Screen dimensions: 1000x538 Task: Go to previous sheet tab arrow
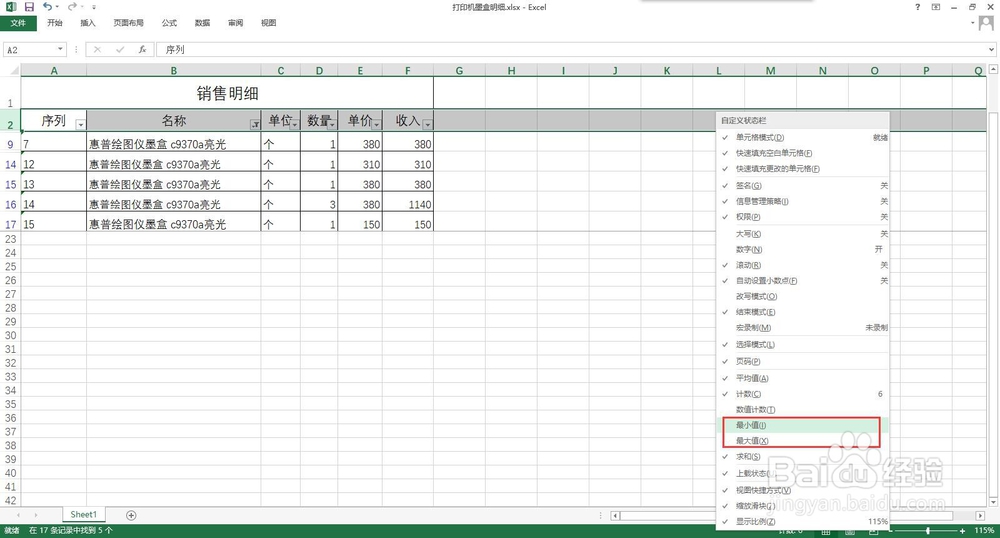point(18,515)
